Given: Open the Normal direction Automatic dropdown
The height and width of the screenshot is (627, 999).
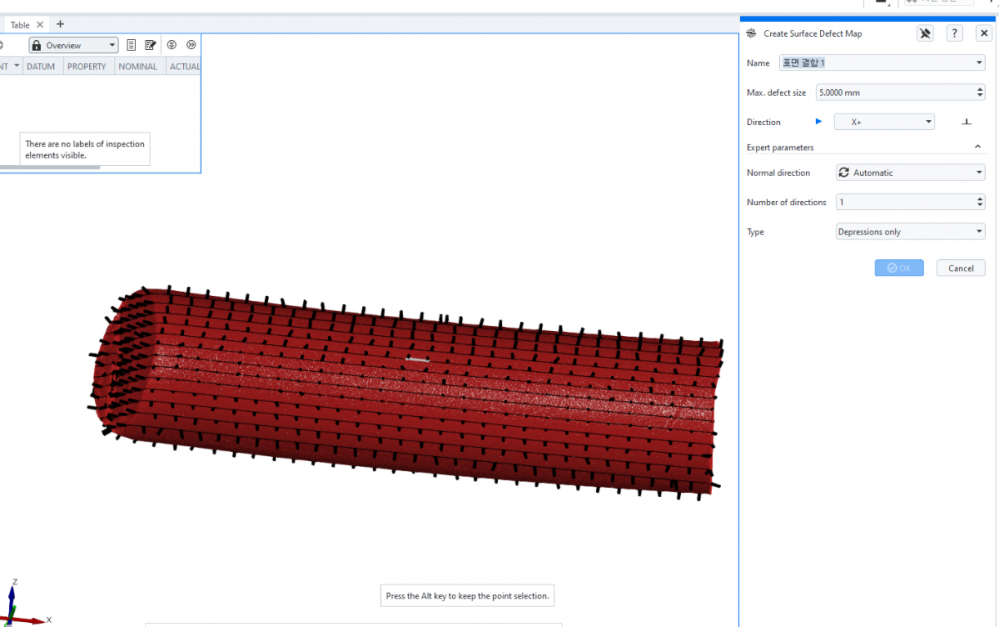Looking at the screenshot, I should tap(910, 173).
